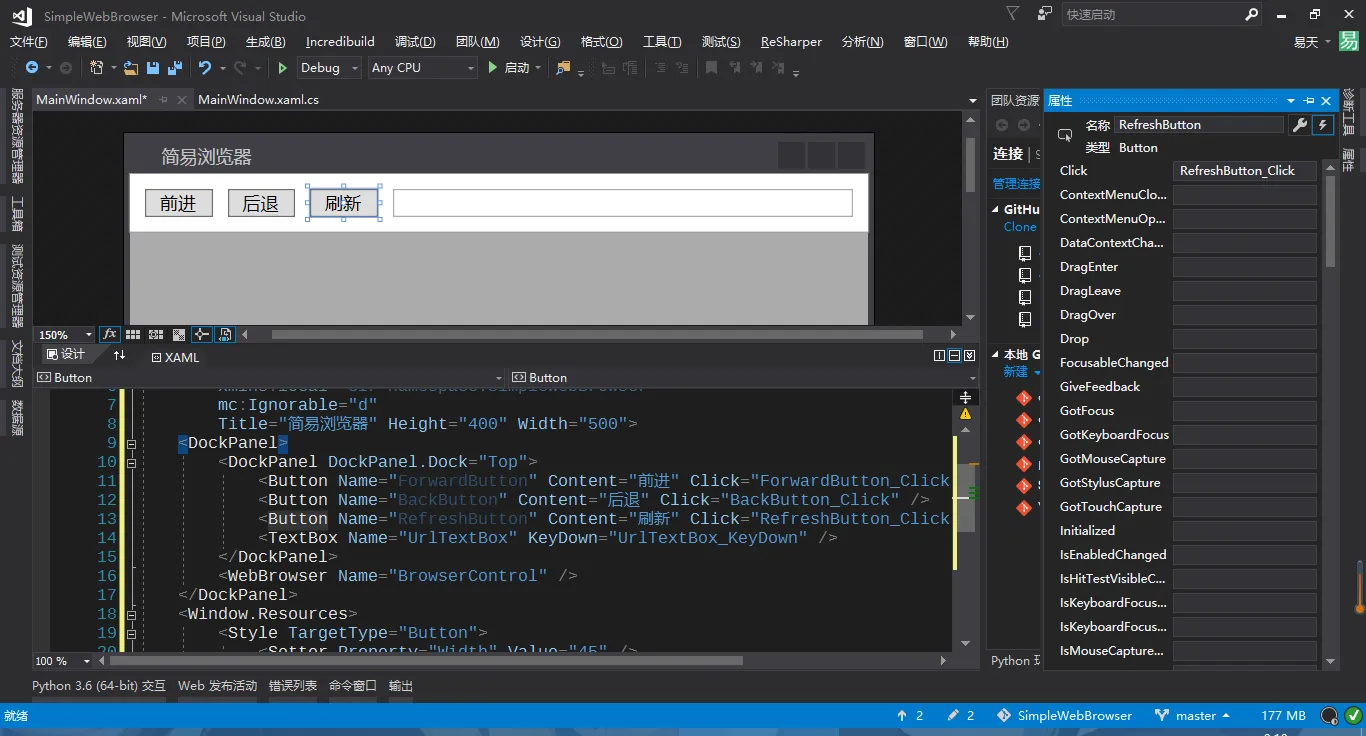Click the lightning bolt events icon
1366x736 pixels.
(x=1323, y=125)
